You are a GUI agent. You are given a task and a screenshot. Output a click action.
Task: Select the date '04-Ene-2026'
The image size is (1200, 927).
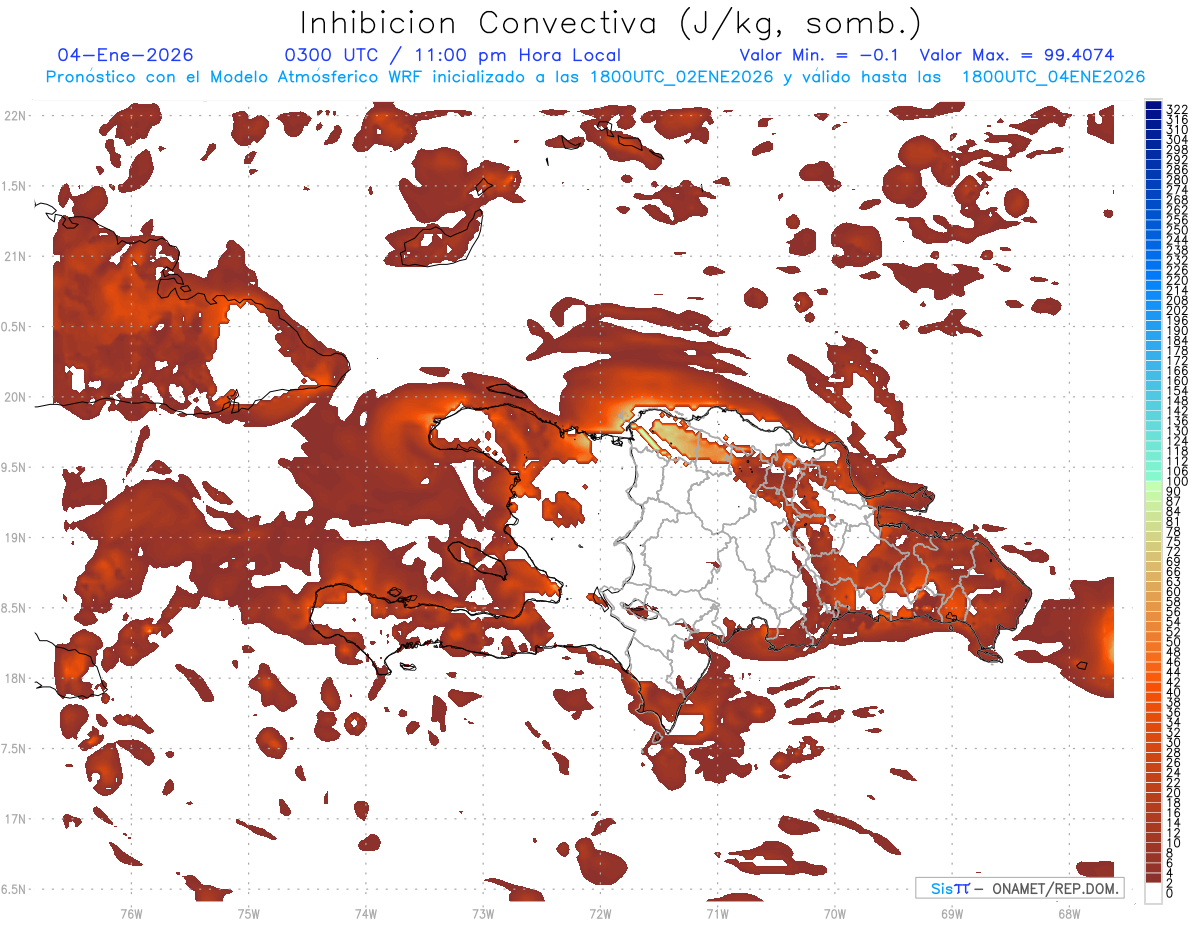[x=126, y=55]
